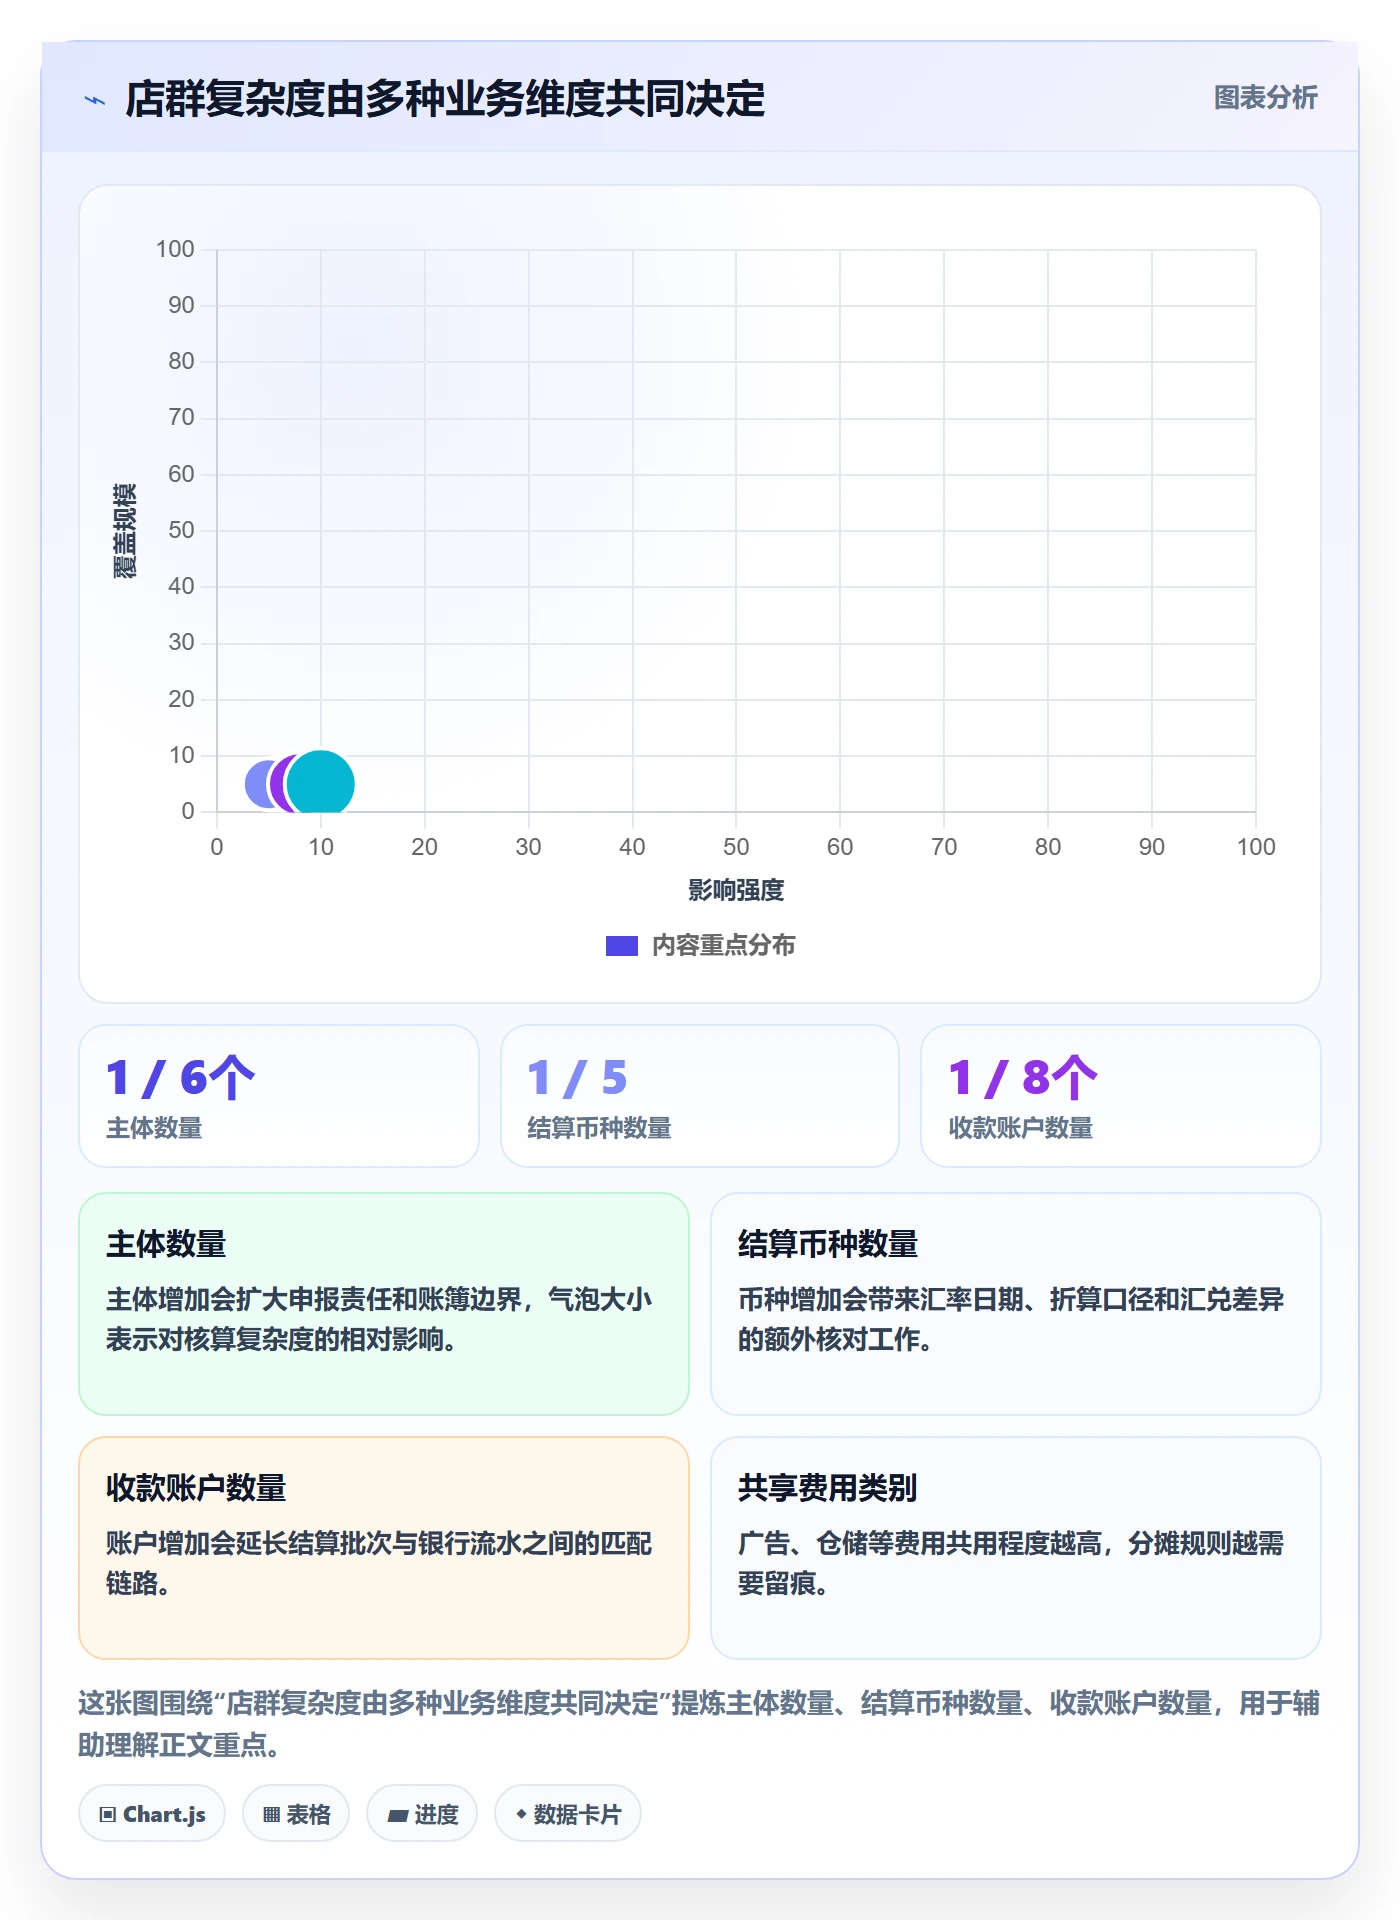
Task: Click the 主体增加会扩大申报责任 description text
Action: (x=379, y=1319)
